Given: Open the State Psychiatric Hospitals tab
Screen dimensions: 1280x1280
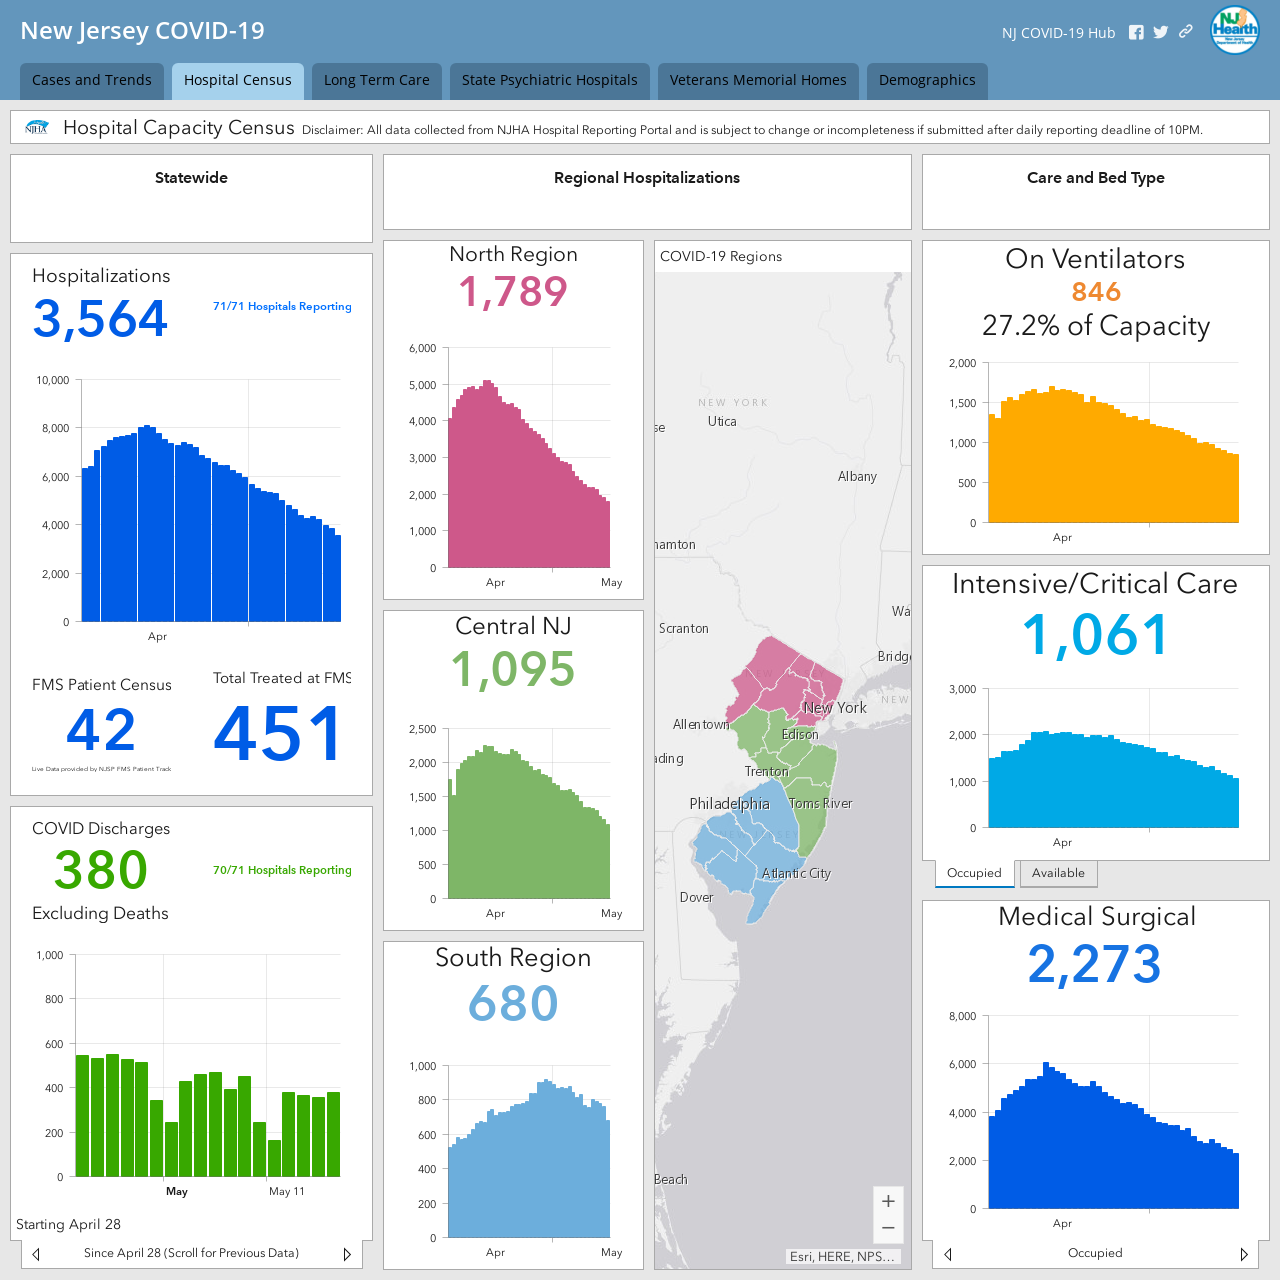Looking at the screenshot, I should point(550,81).
